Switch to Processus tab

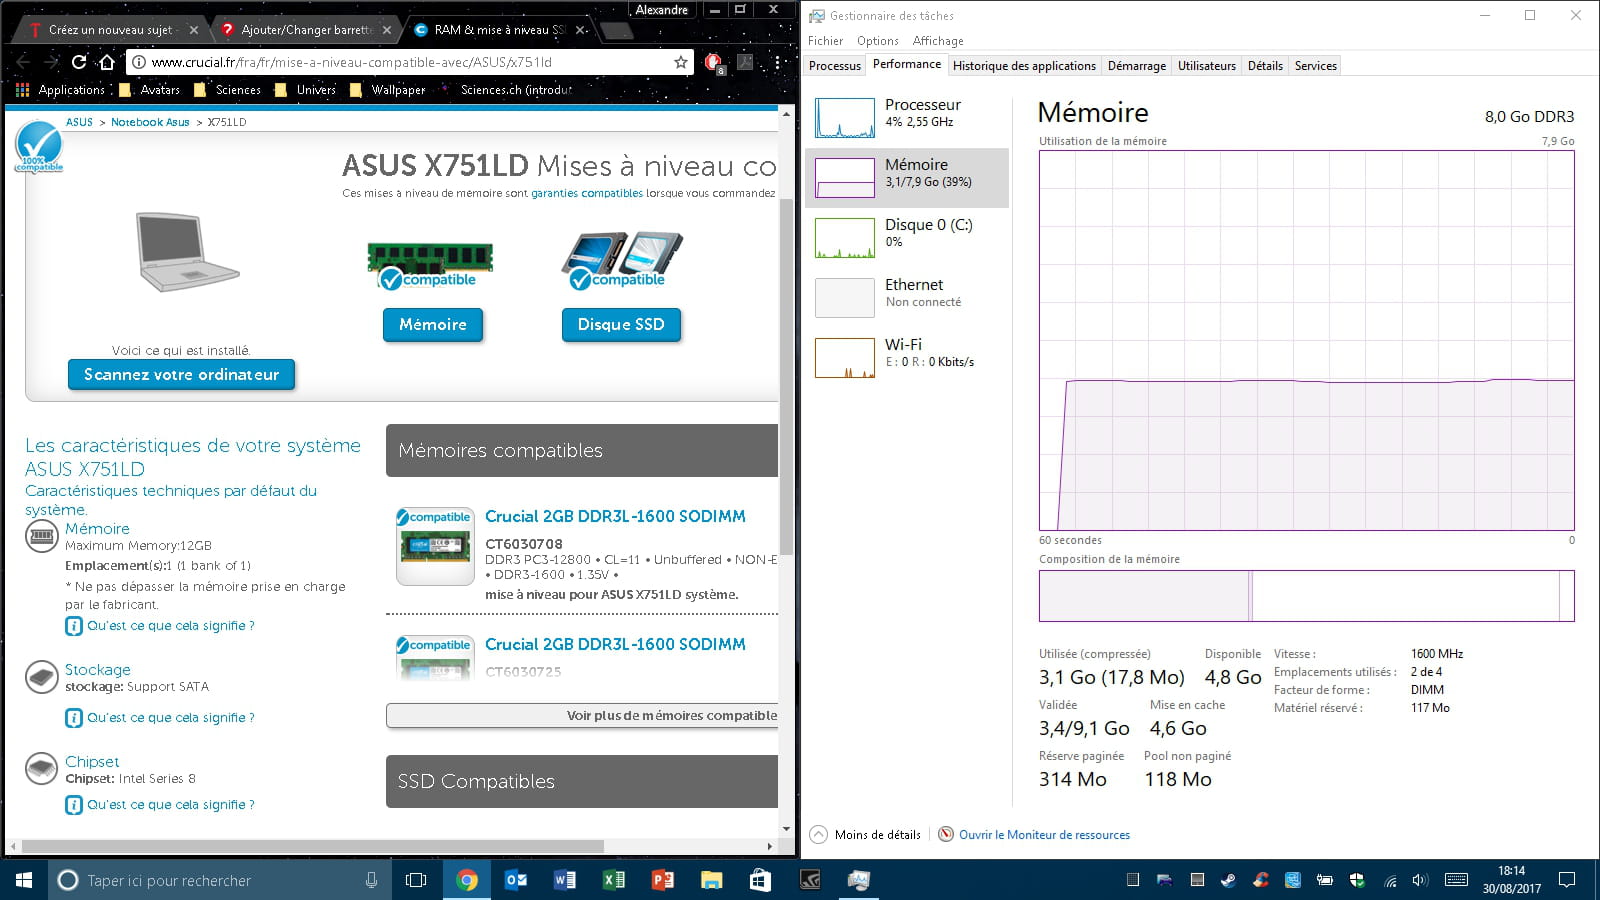pos(835,66)
